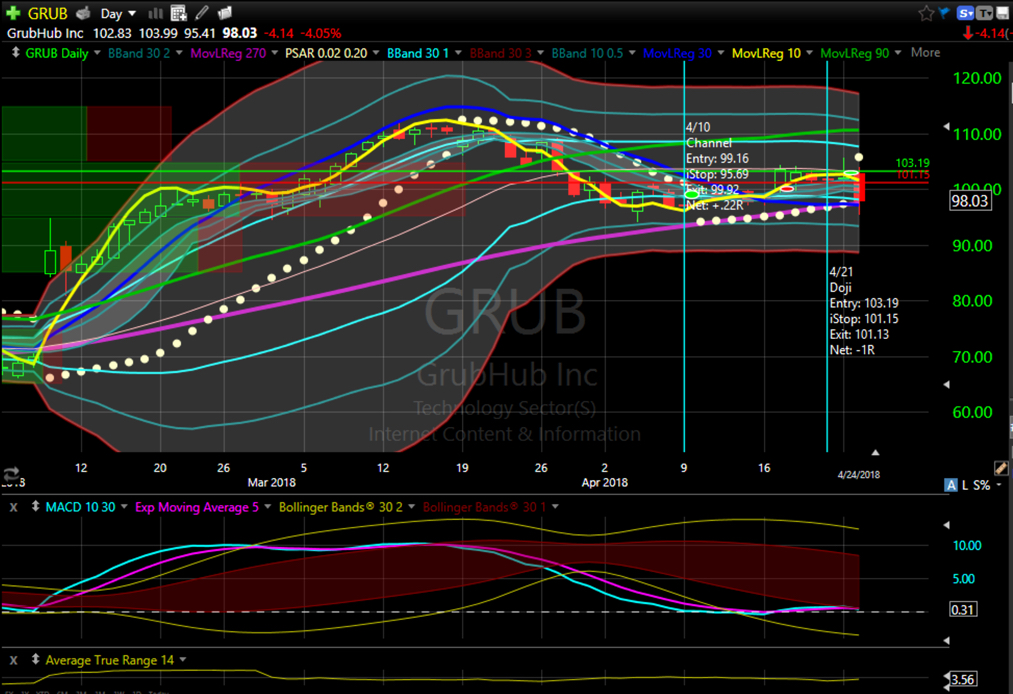Screen dimensions: 1013x694
Task: Click the 120.00 price scale label
Action: [x=977, y=78]
